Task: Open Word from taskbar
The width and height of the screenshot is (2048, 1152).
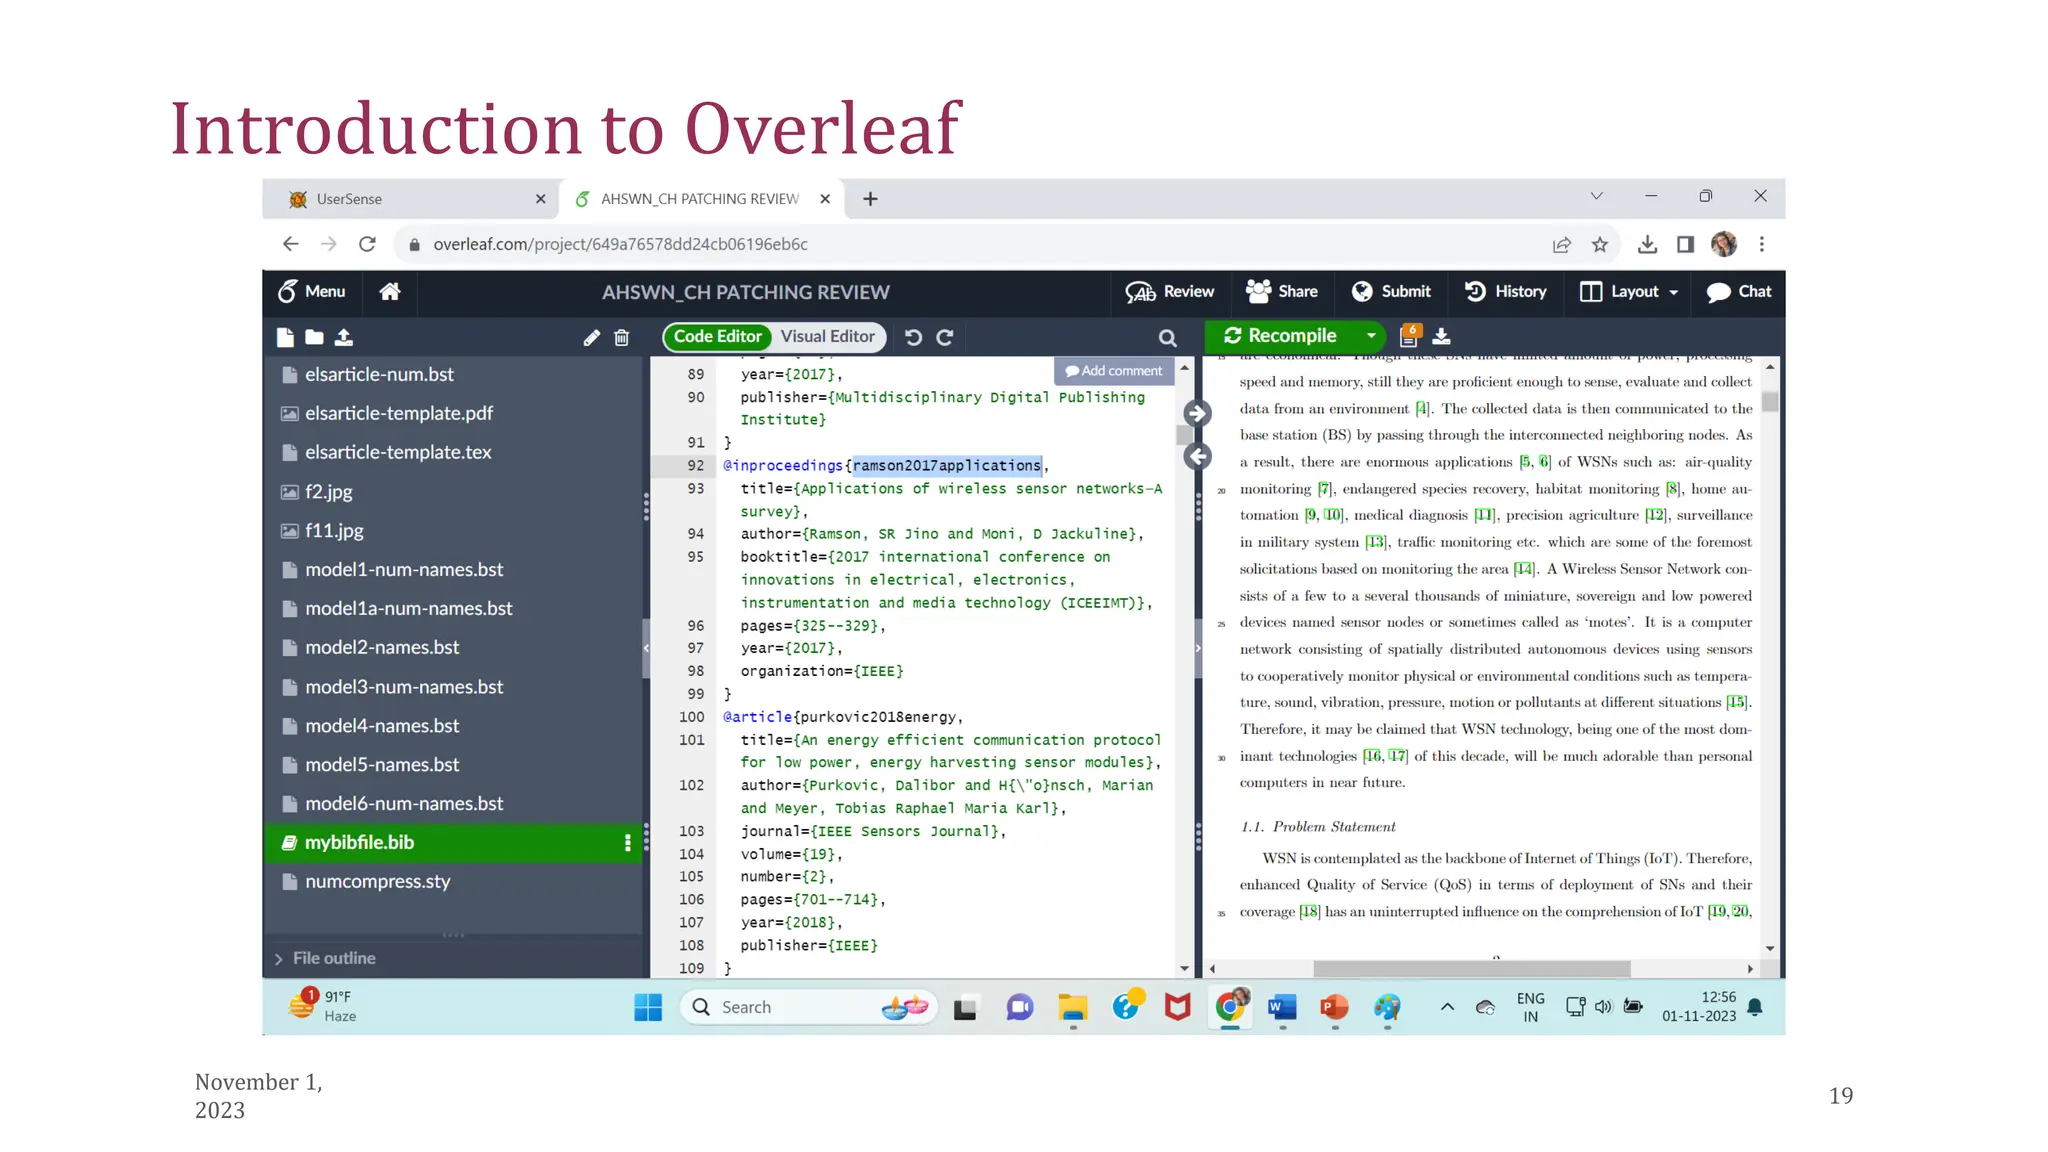Action: coord(1282,1007)
